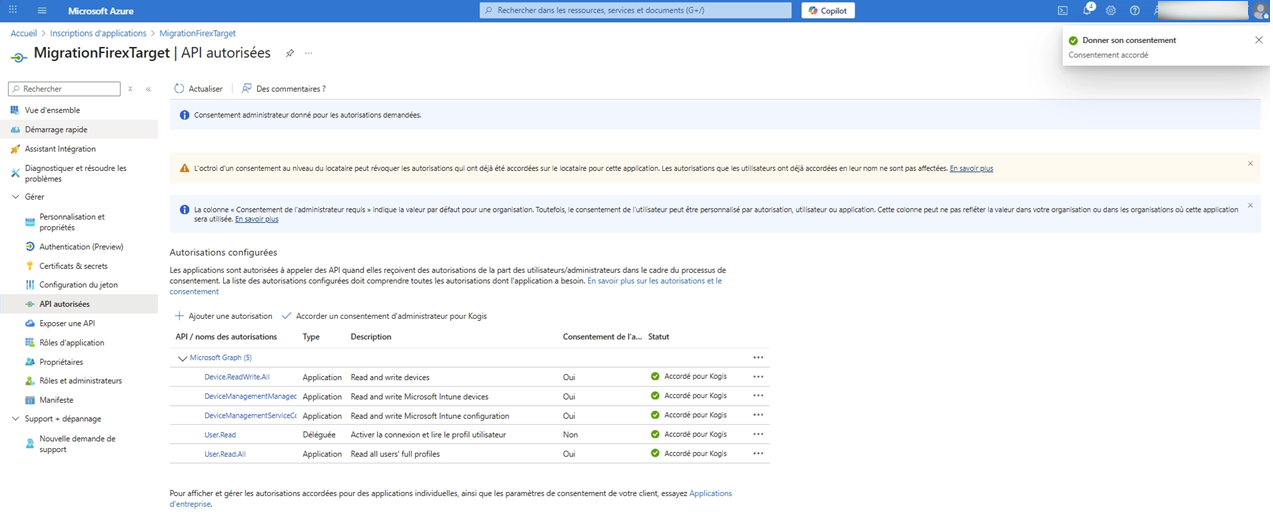The width and height of the screenshot is (1273, 522).
Task: Open DeviceManagementManagedDevices permission link
Action: point(250,396)
